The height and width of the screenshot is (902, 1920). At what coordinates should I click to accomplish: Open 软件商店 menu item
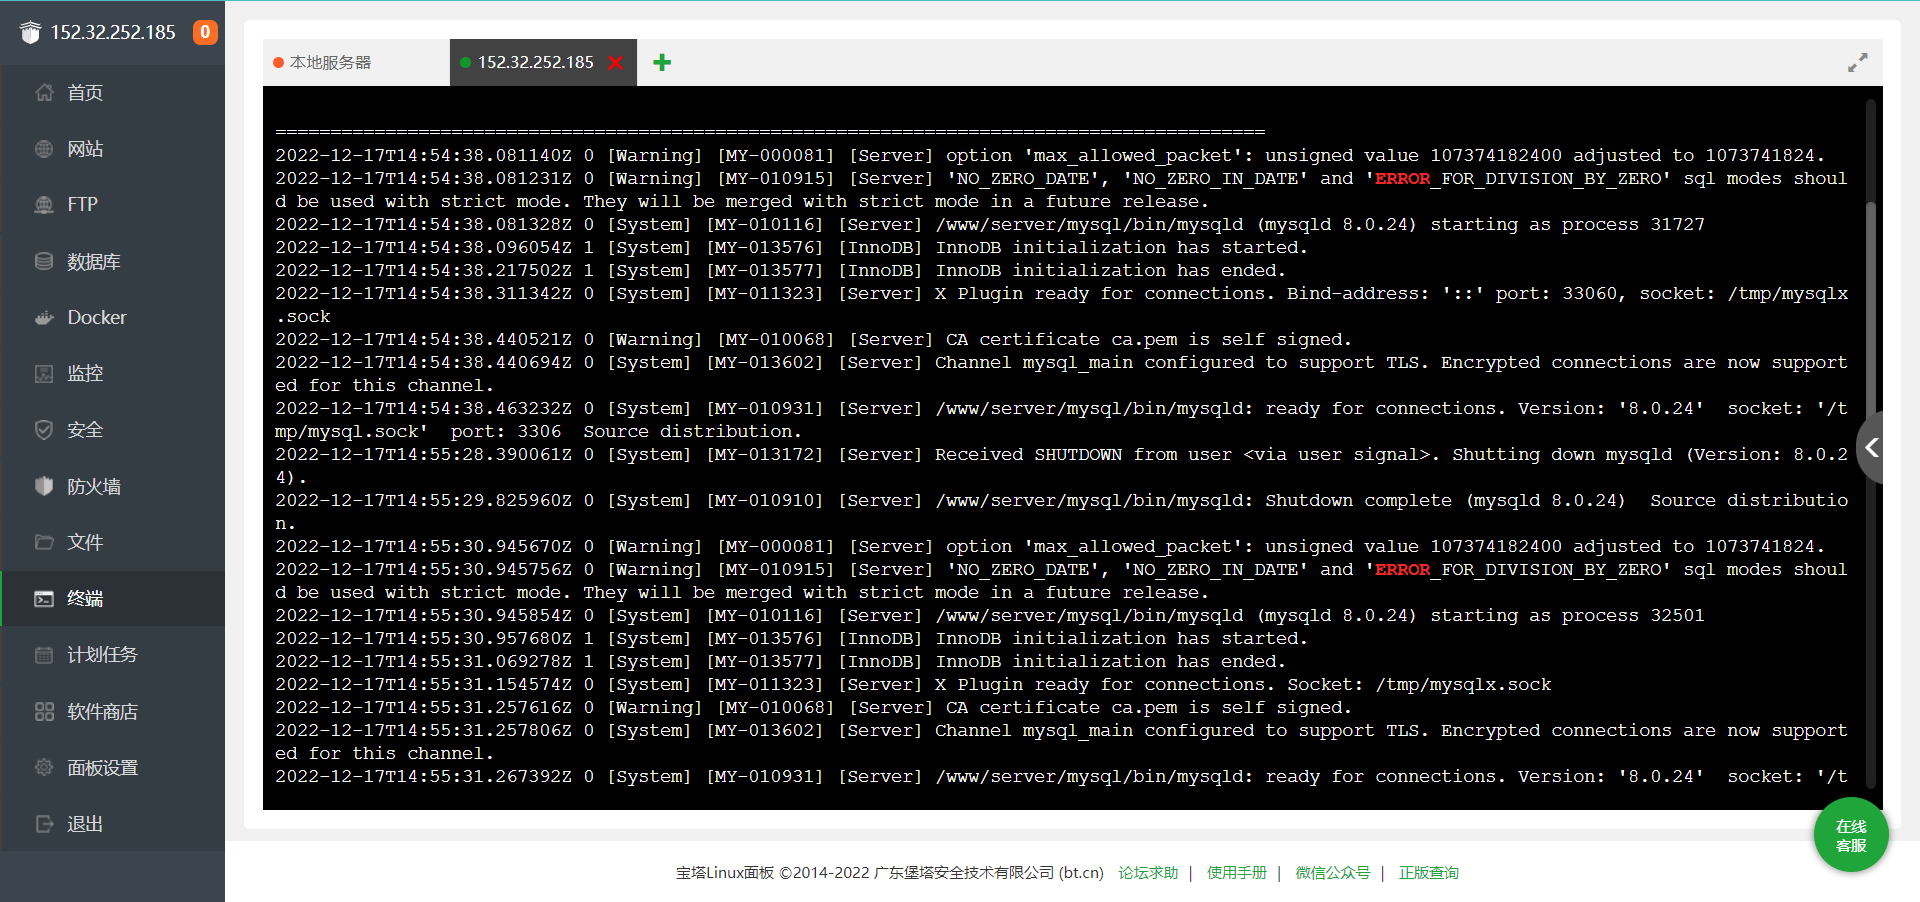[112, 712]
